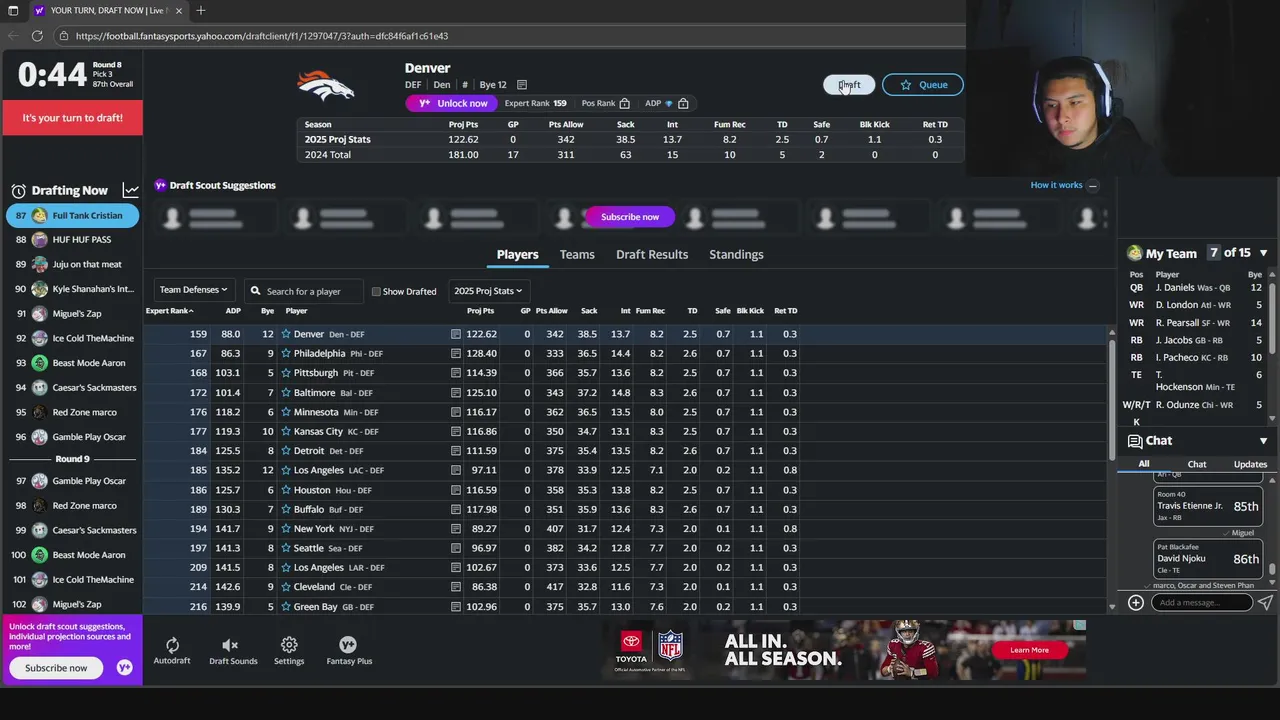This screenshot has height=720, width=1280.
Task: Star Denver DEF to queue it
Action: click(x=285, y=334)
